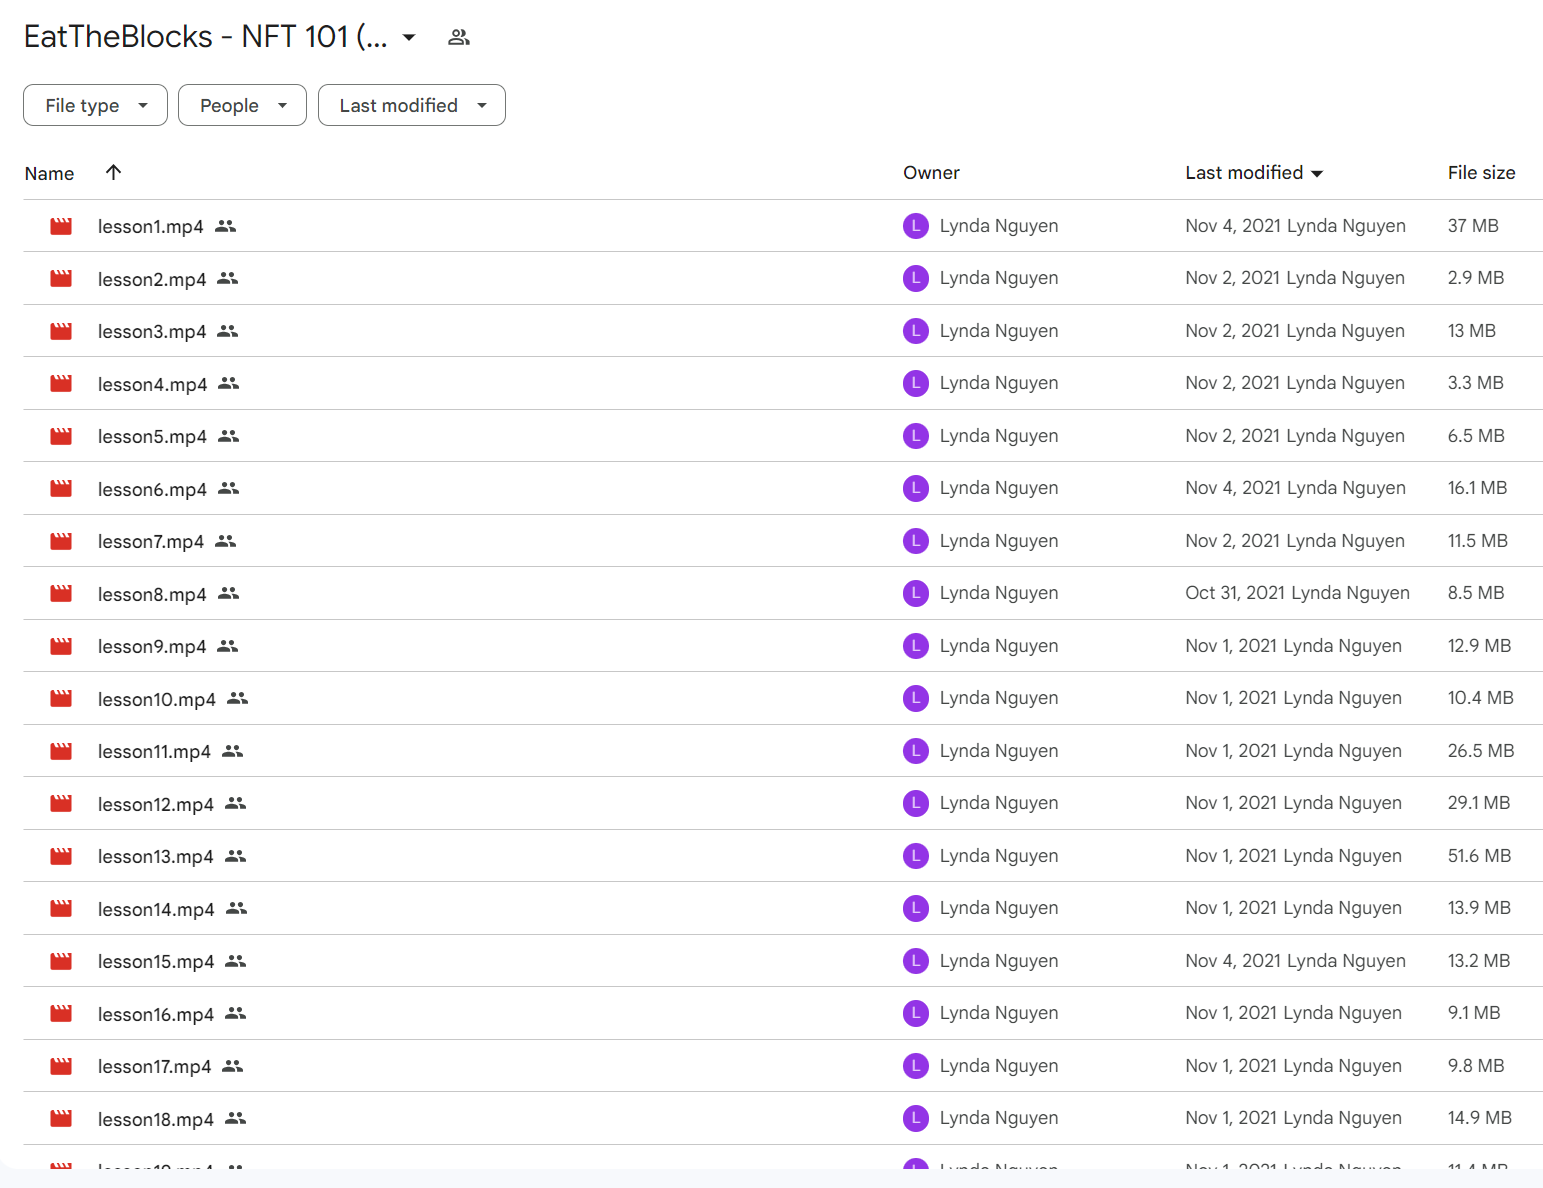This screenshot has height=1188, width=1543.
Task: Open the Last modified filter dropdown
Action: tap(412, 105)
